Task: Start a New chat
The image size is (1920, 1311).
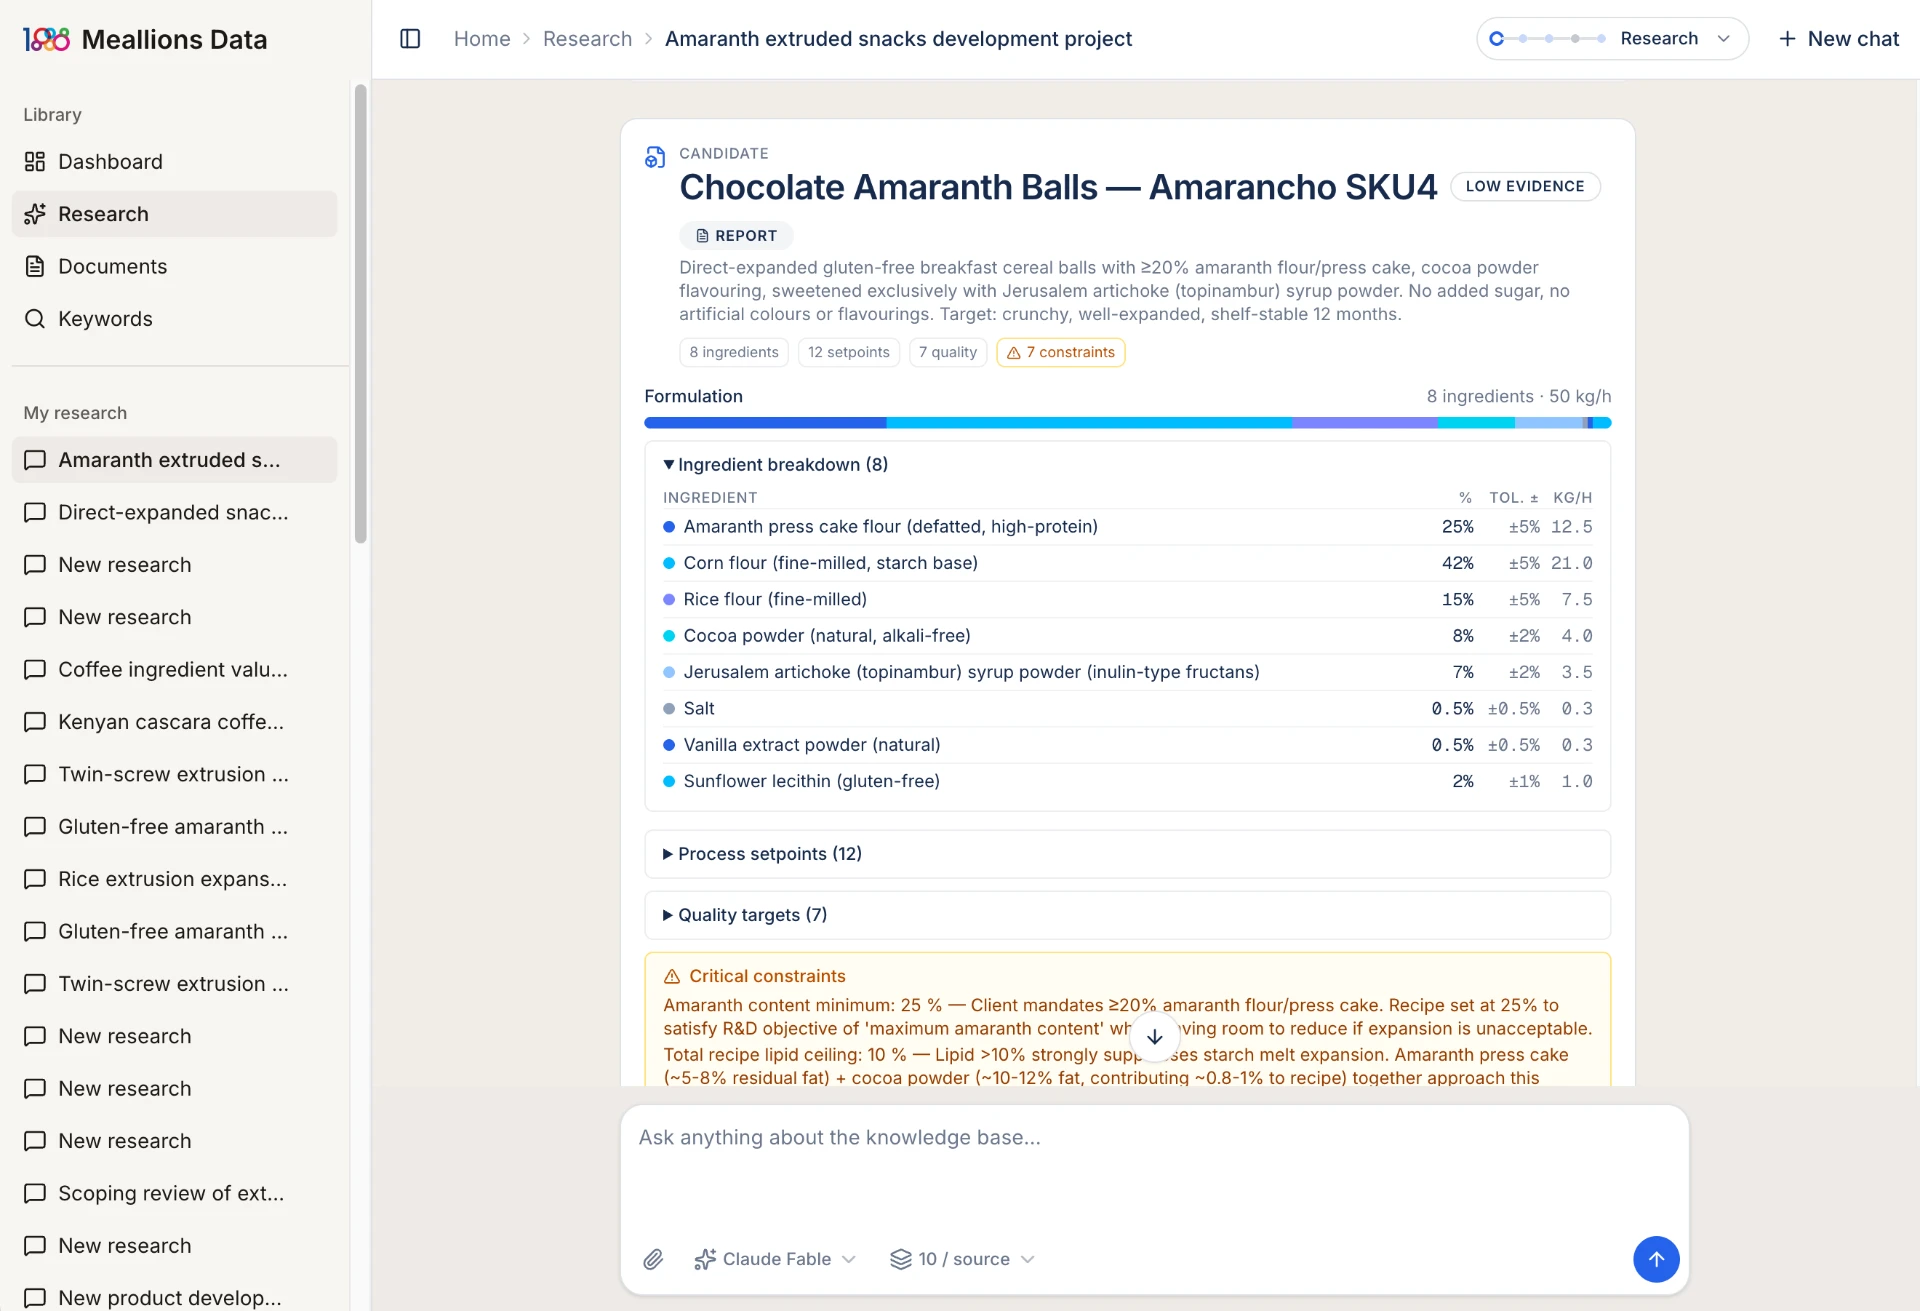Action: pos(1838,39)
